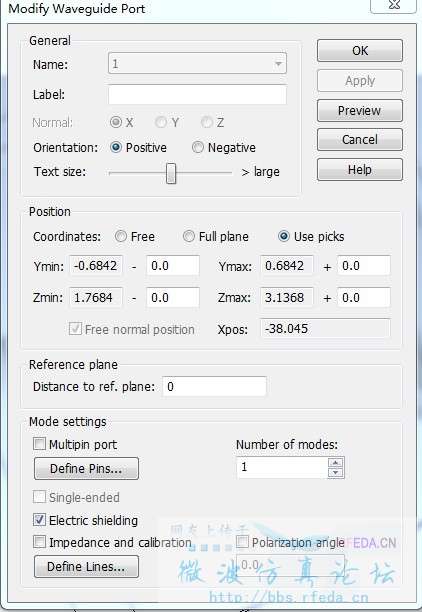
Task: Increment the Number of modes spinner
Action: pos(336,463)
